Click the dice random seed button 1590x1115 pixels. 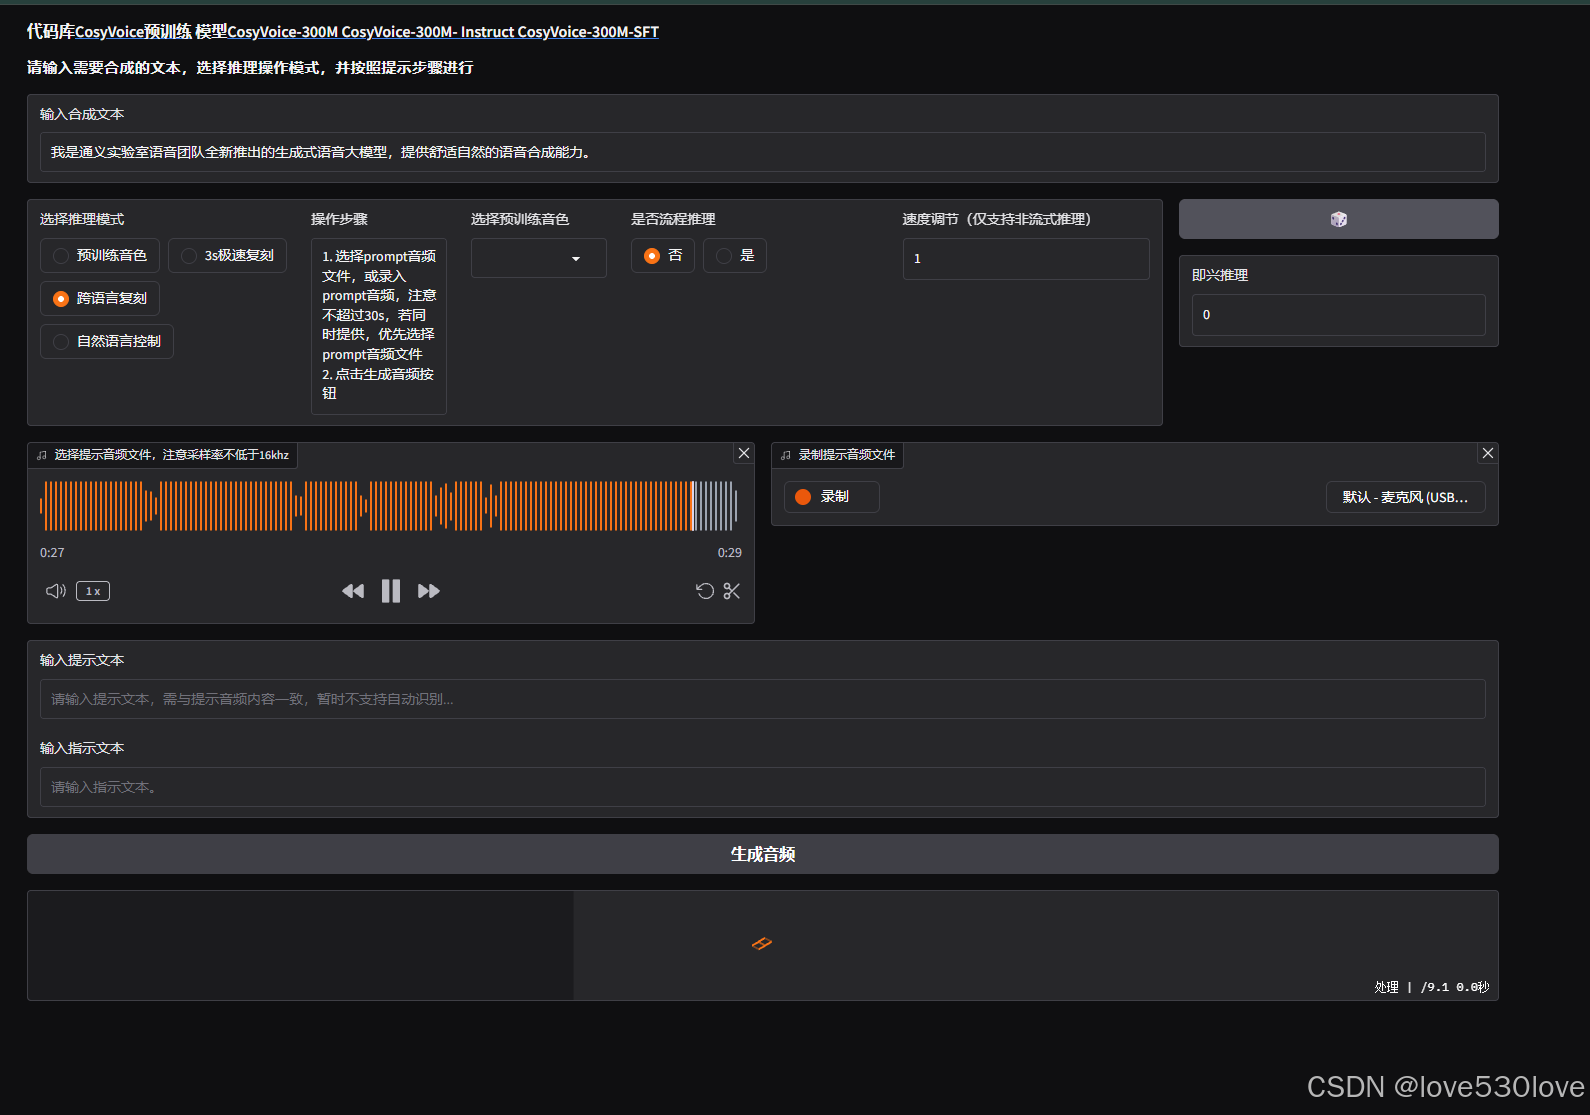tap(1338, 219)
